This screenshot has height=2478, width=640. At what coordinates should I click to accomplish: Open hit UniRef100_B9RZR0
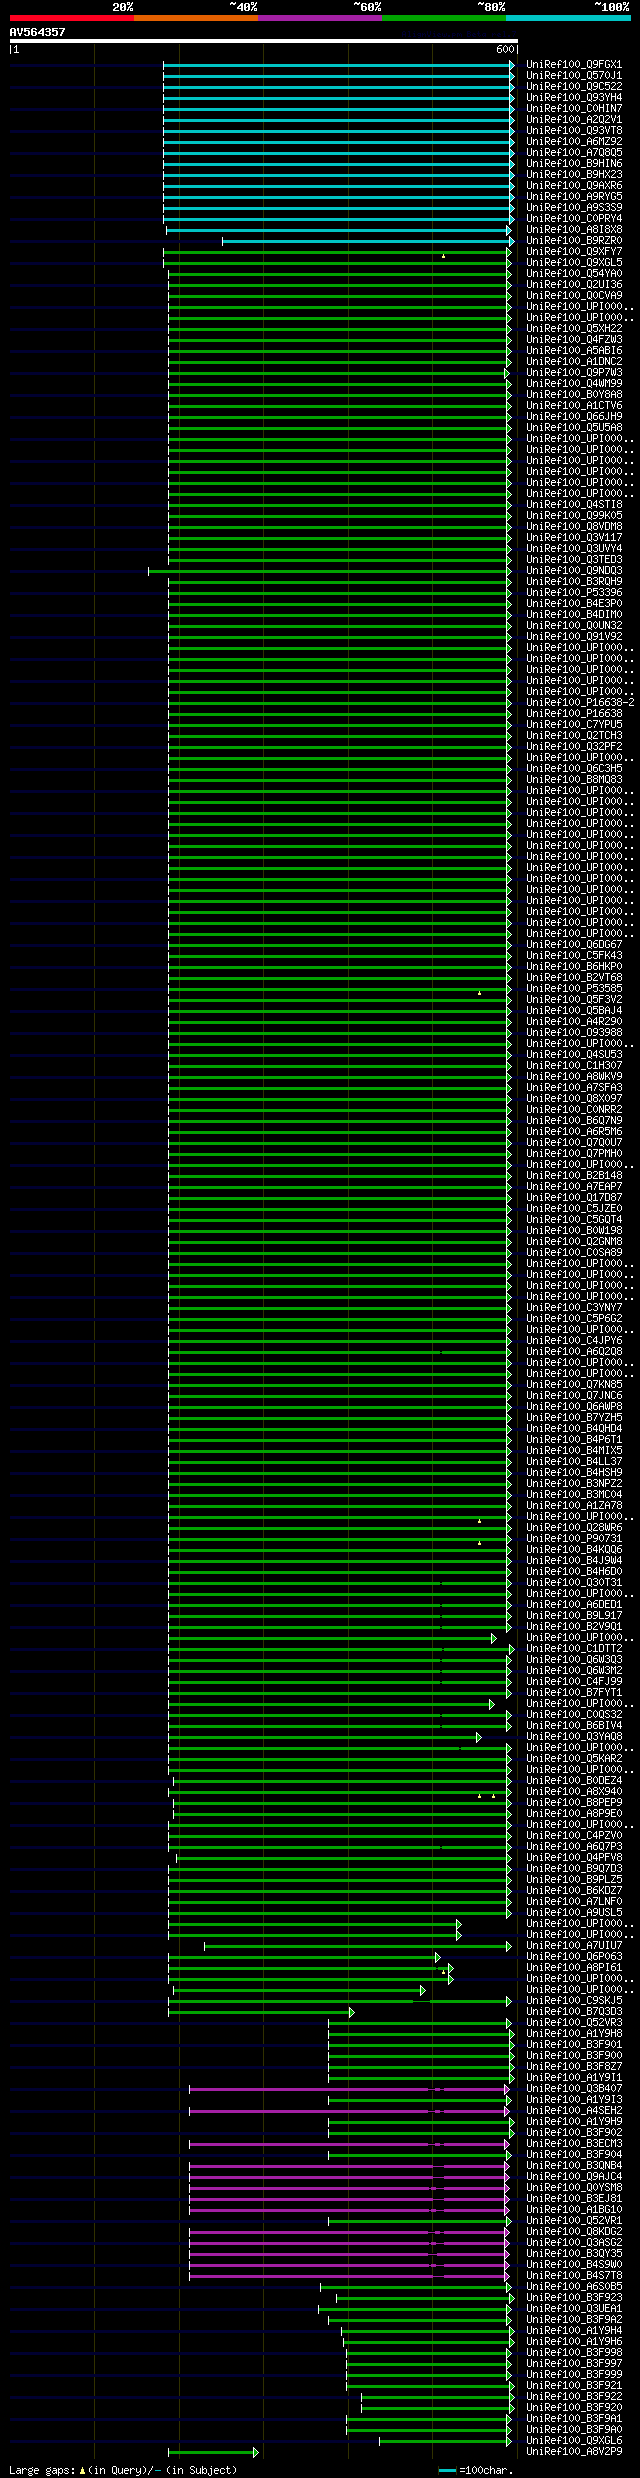574,241
